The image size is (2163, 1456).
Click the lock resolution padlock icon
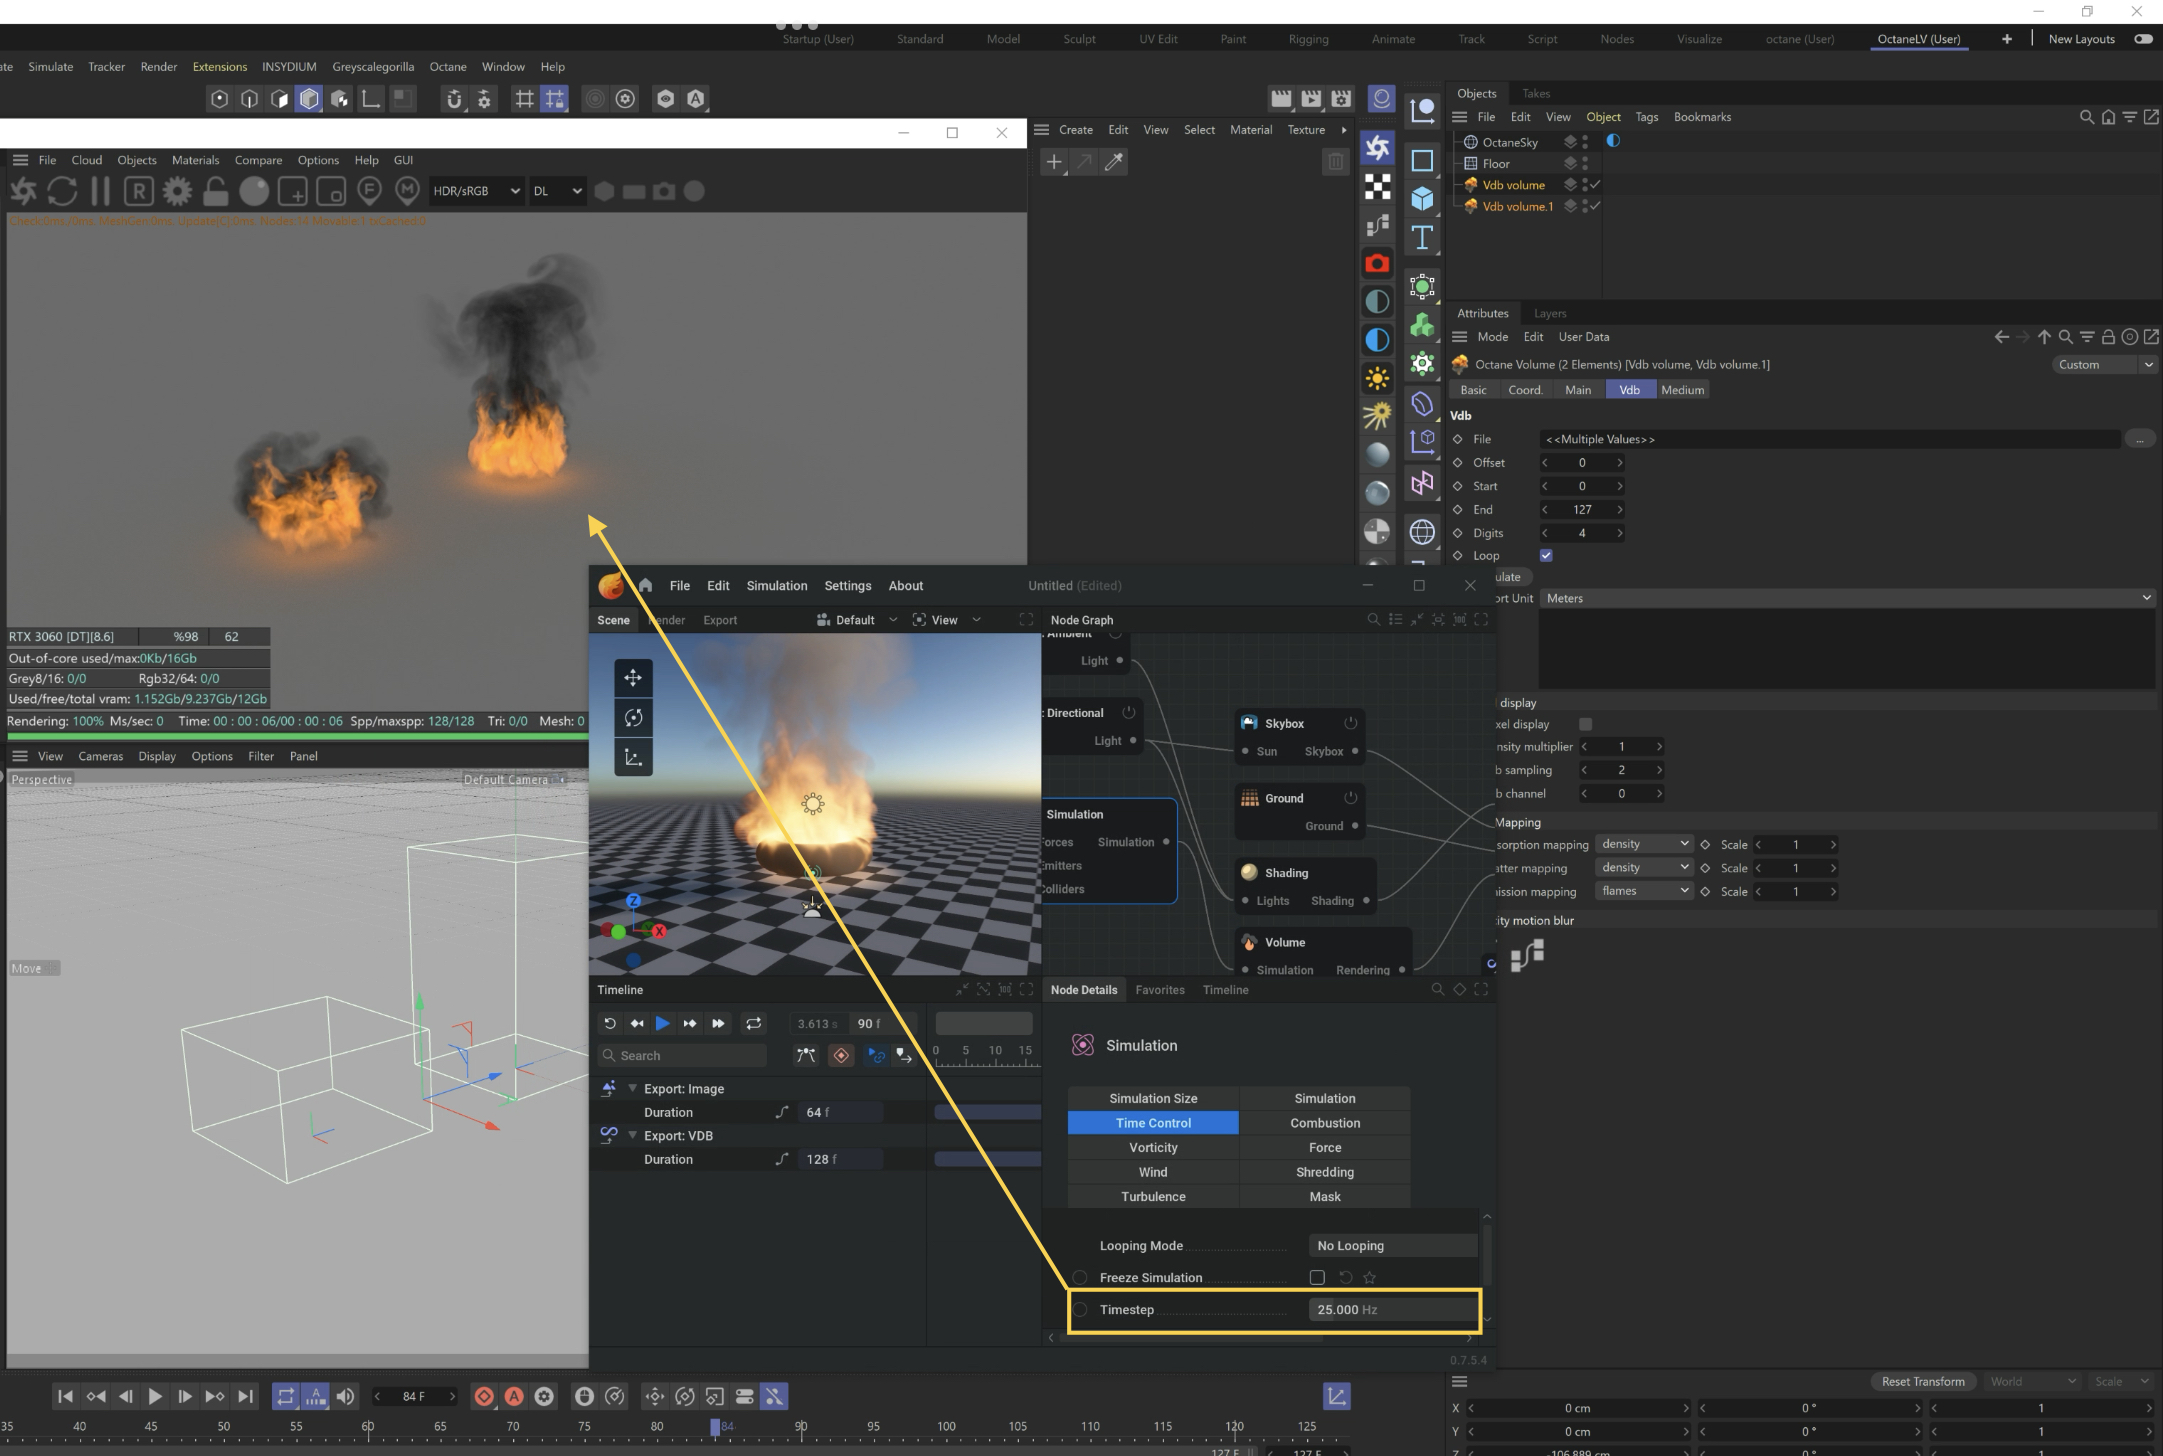click(x=215, y=190)
